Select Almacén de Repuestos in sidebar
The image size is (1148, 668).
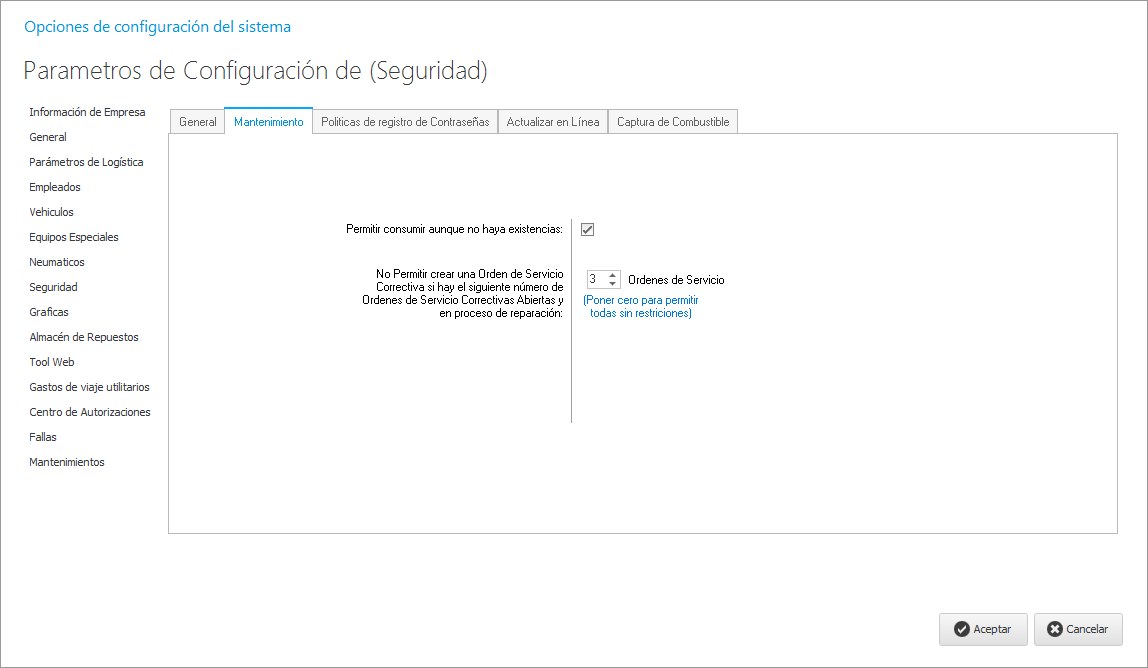(84, 337)
